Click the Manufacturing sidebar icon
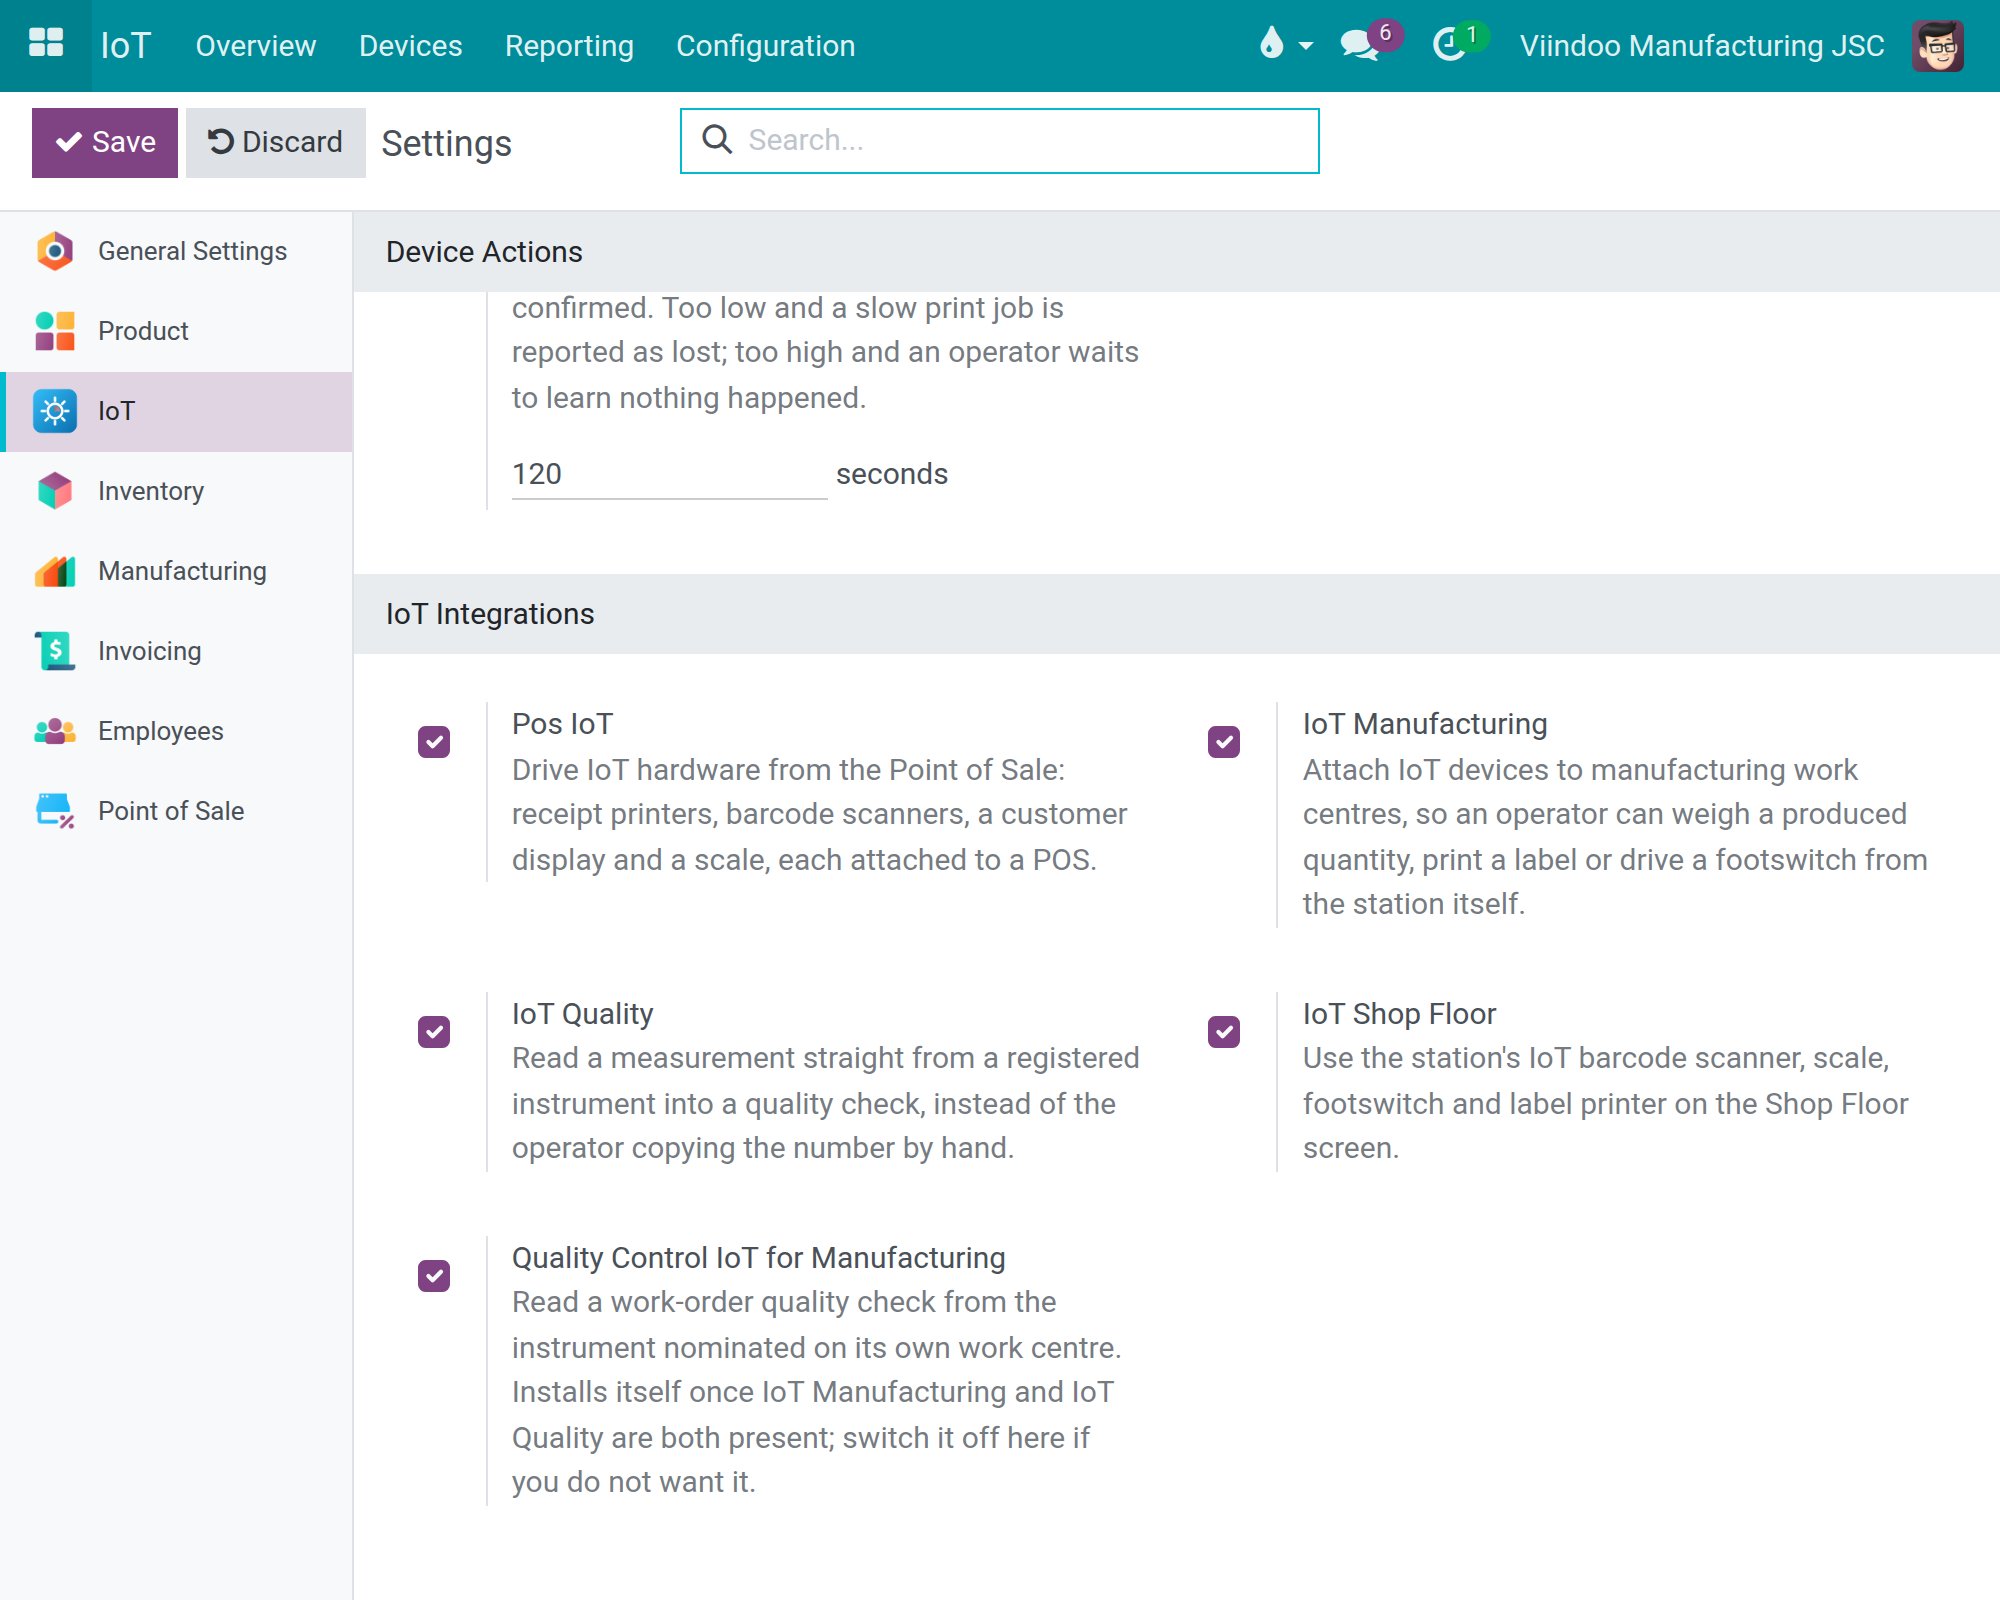Viewport: 2000px width, 1600px height. pyautogui.click(x=55, y=571)
